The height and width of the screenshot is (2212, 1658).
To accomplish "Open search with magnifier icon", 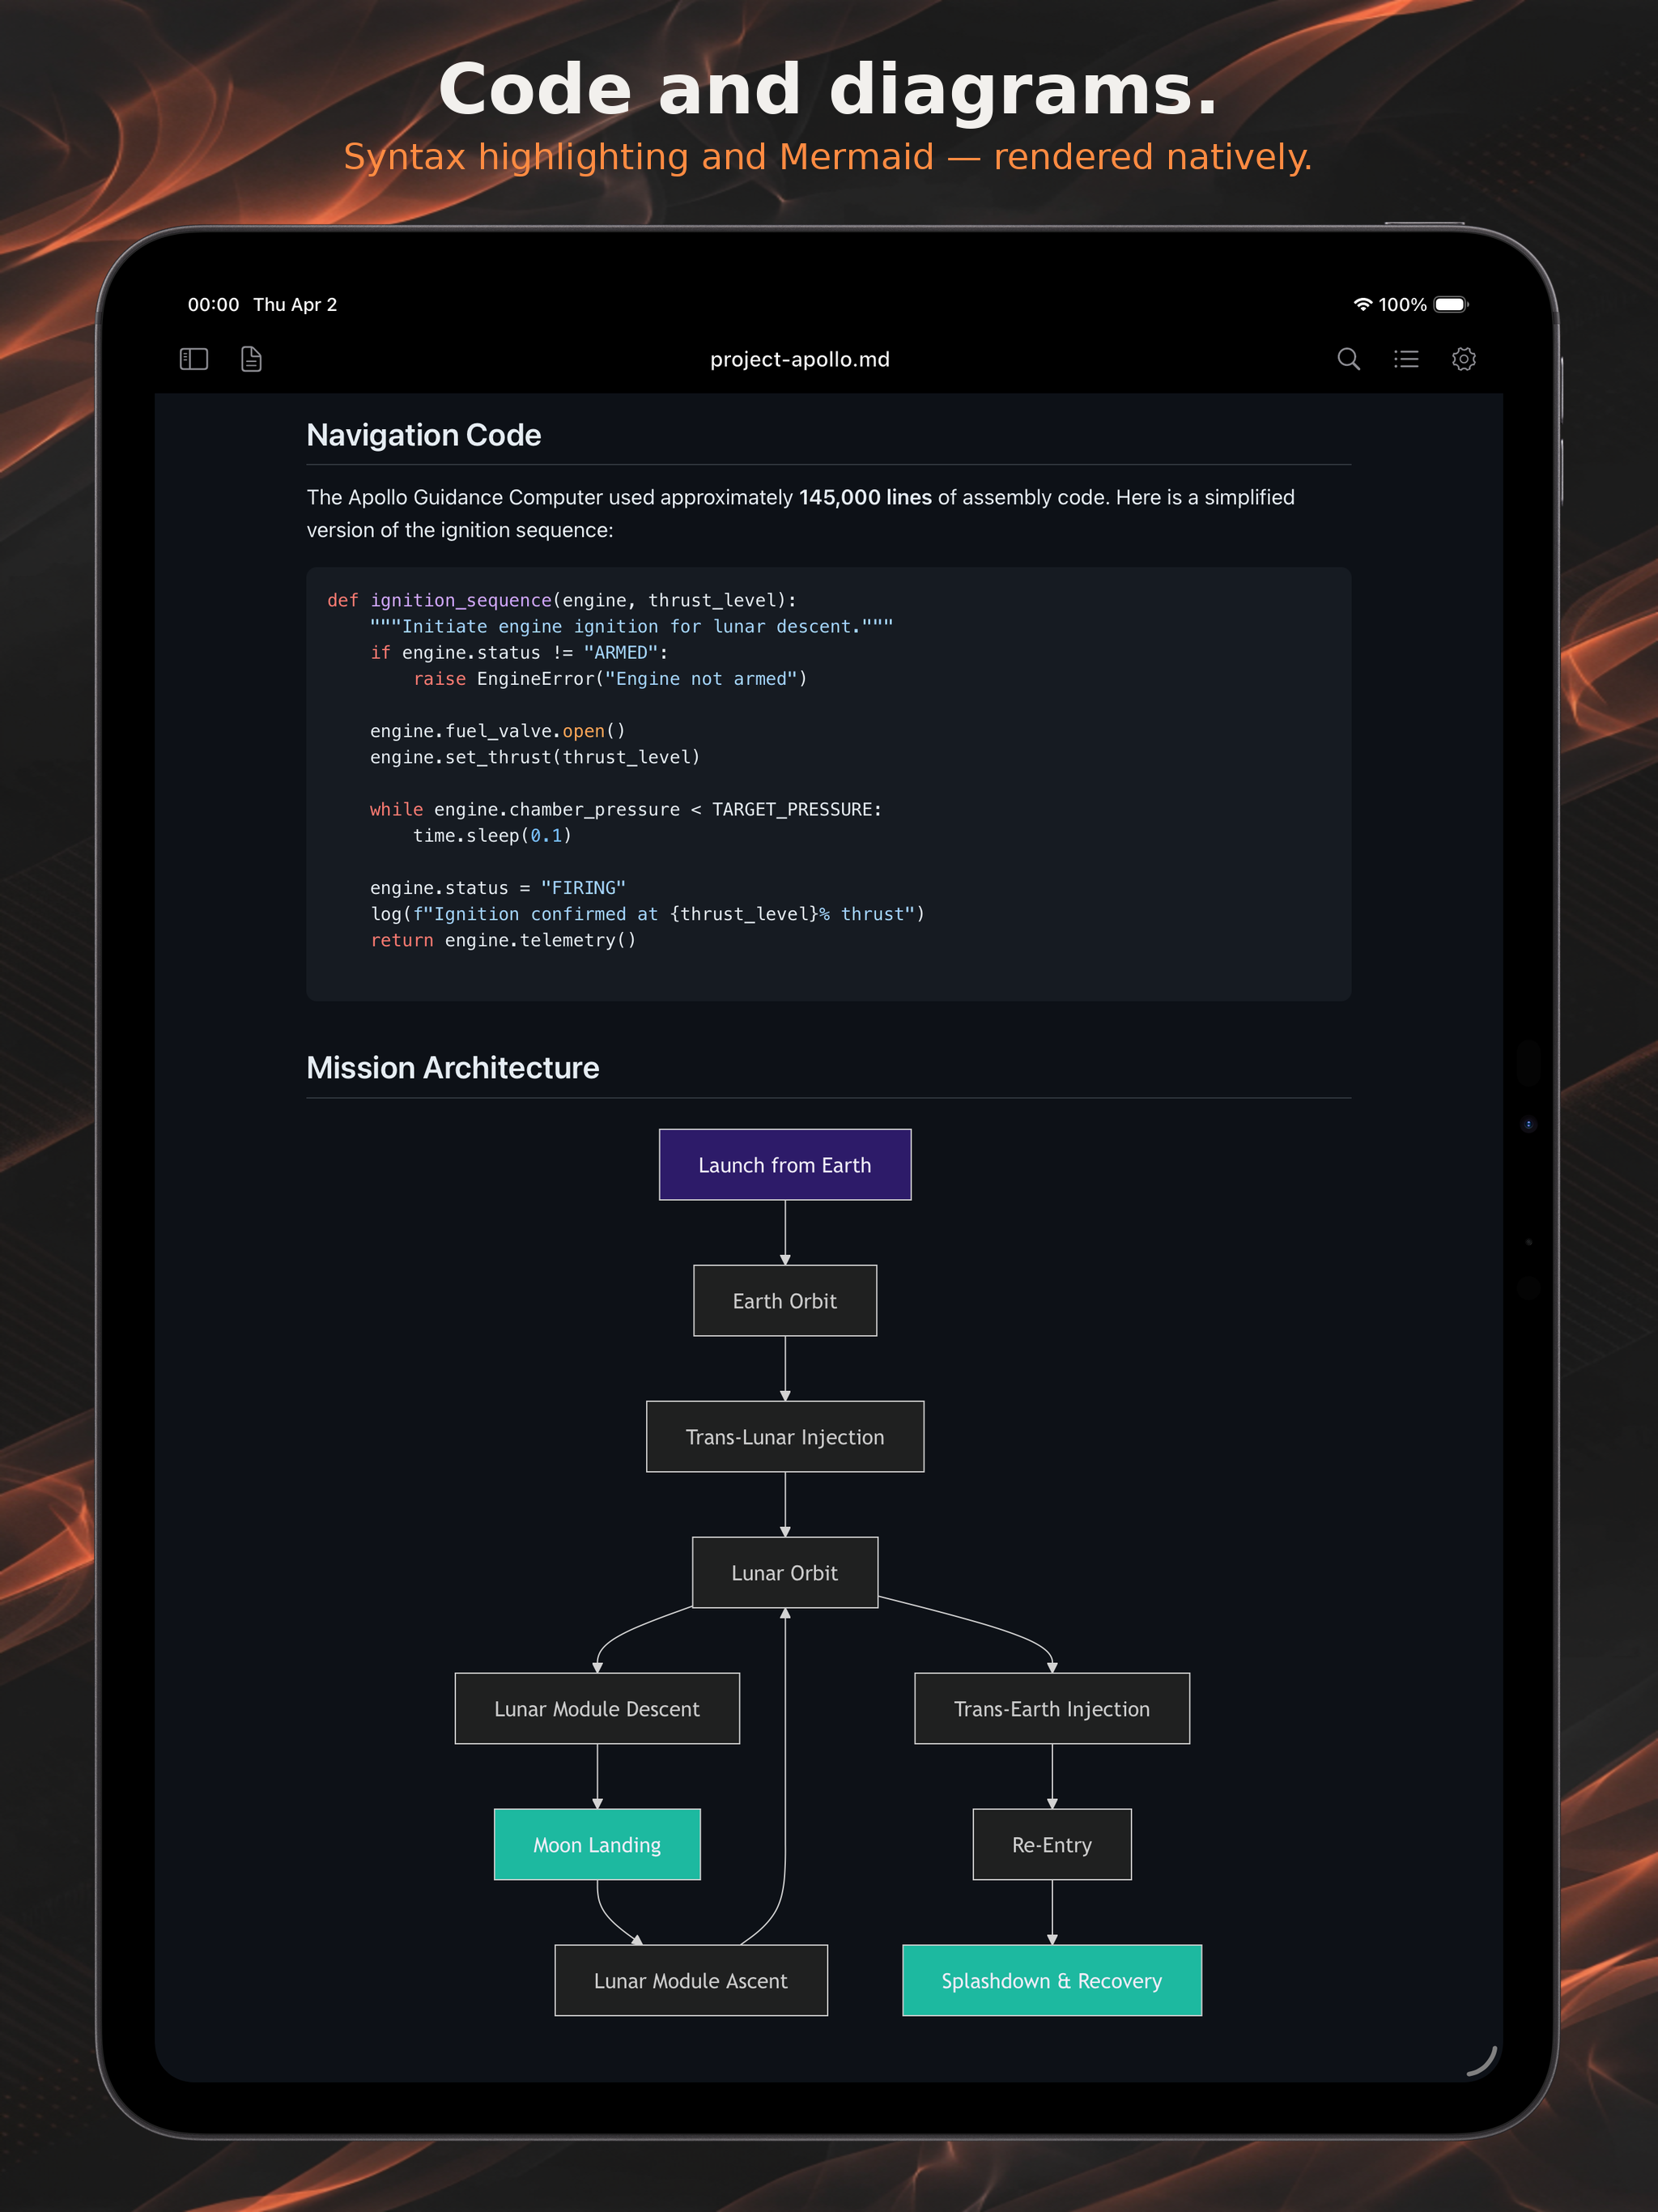I will pos(1348,359).
